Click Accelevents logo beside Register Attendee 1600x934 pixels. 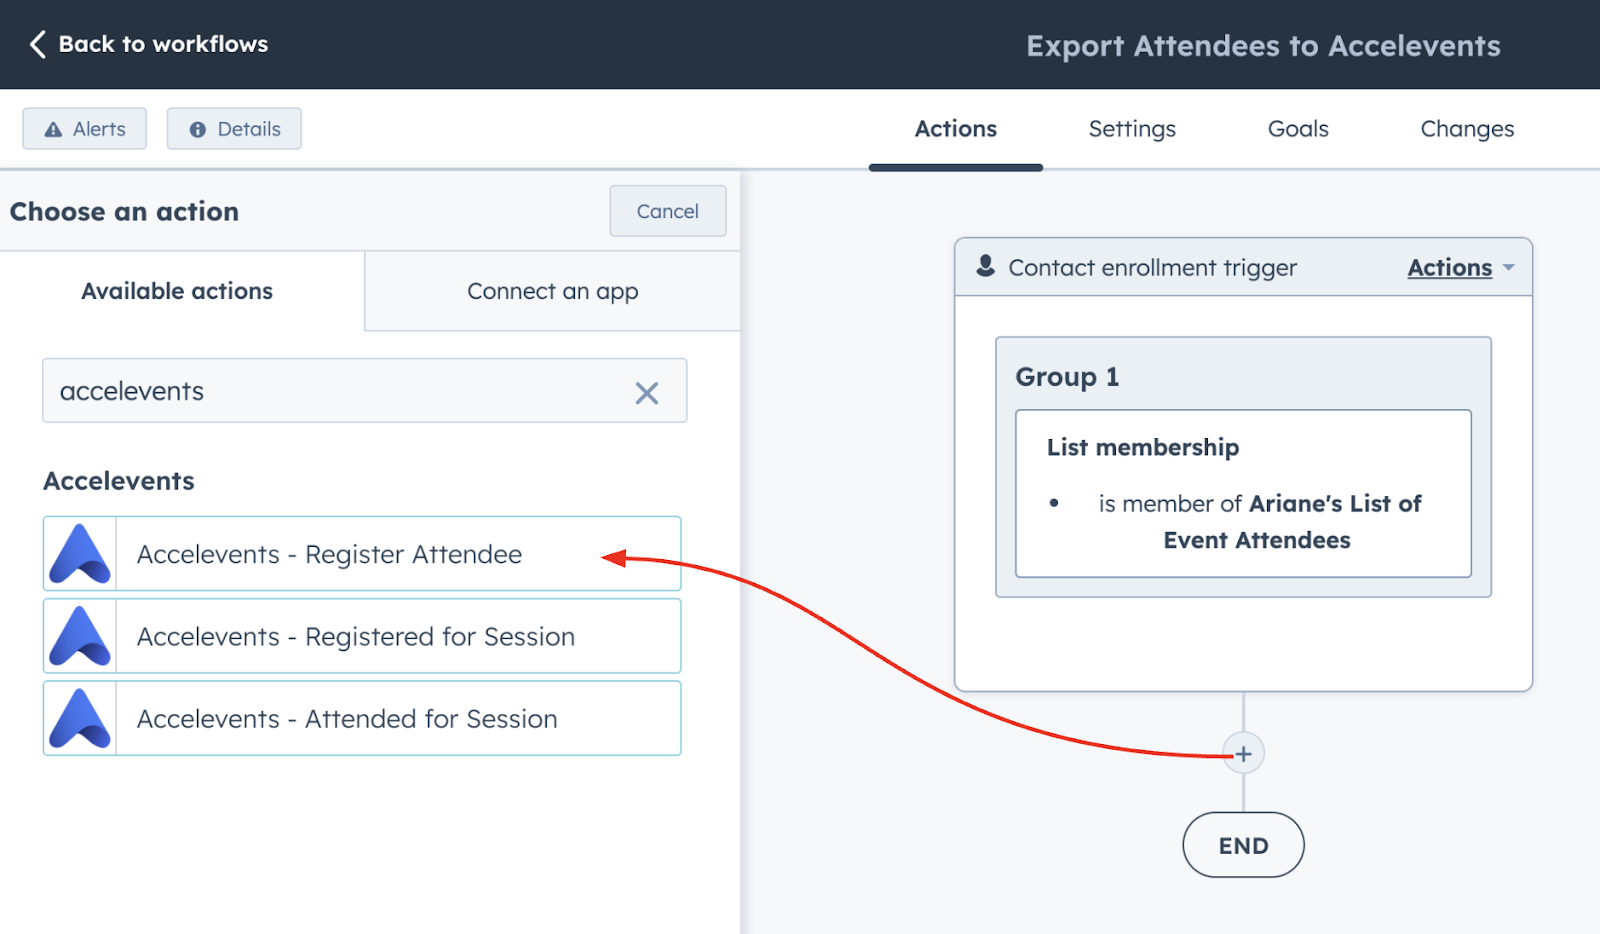pyautogui.click(x=80, y=554)
